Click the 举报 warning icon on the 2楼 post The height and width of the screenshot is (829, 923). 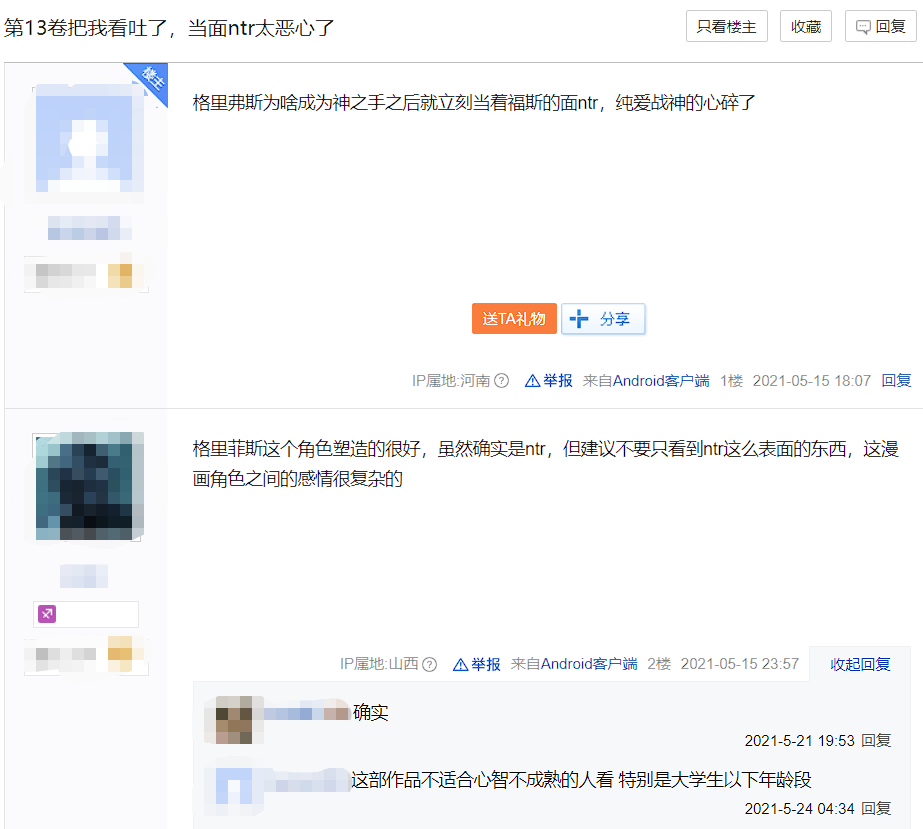tap(460, 665)
